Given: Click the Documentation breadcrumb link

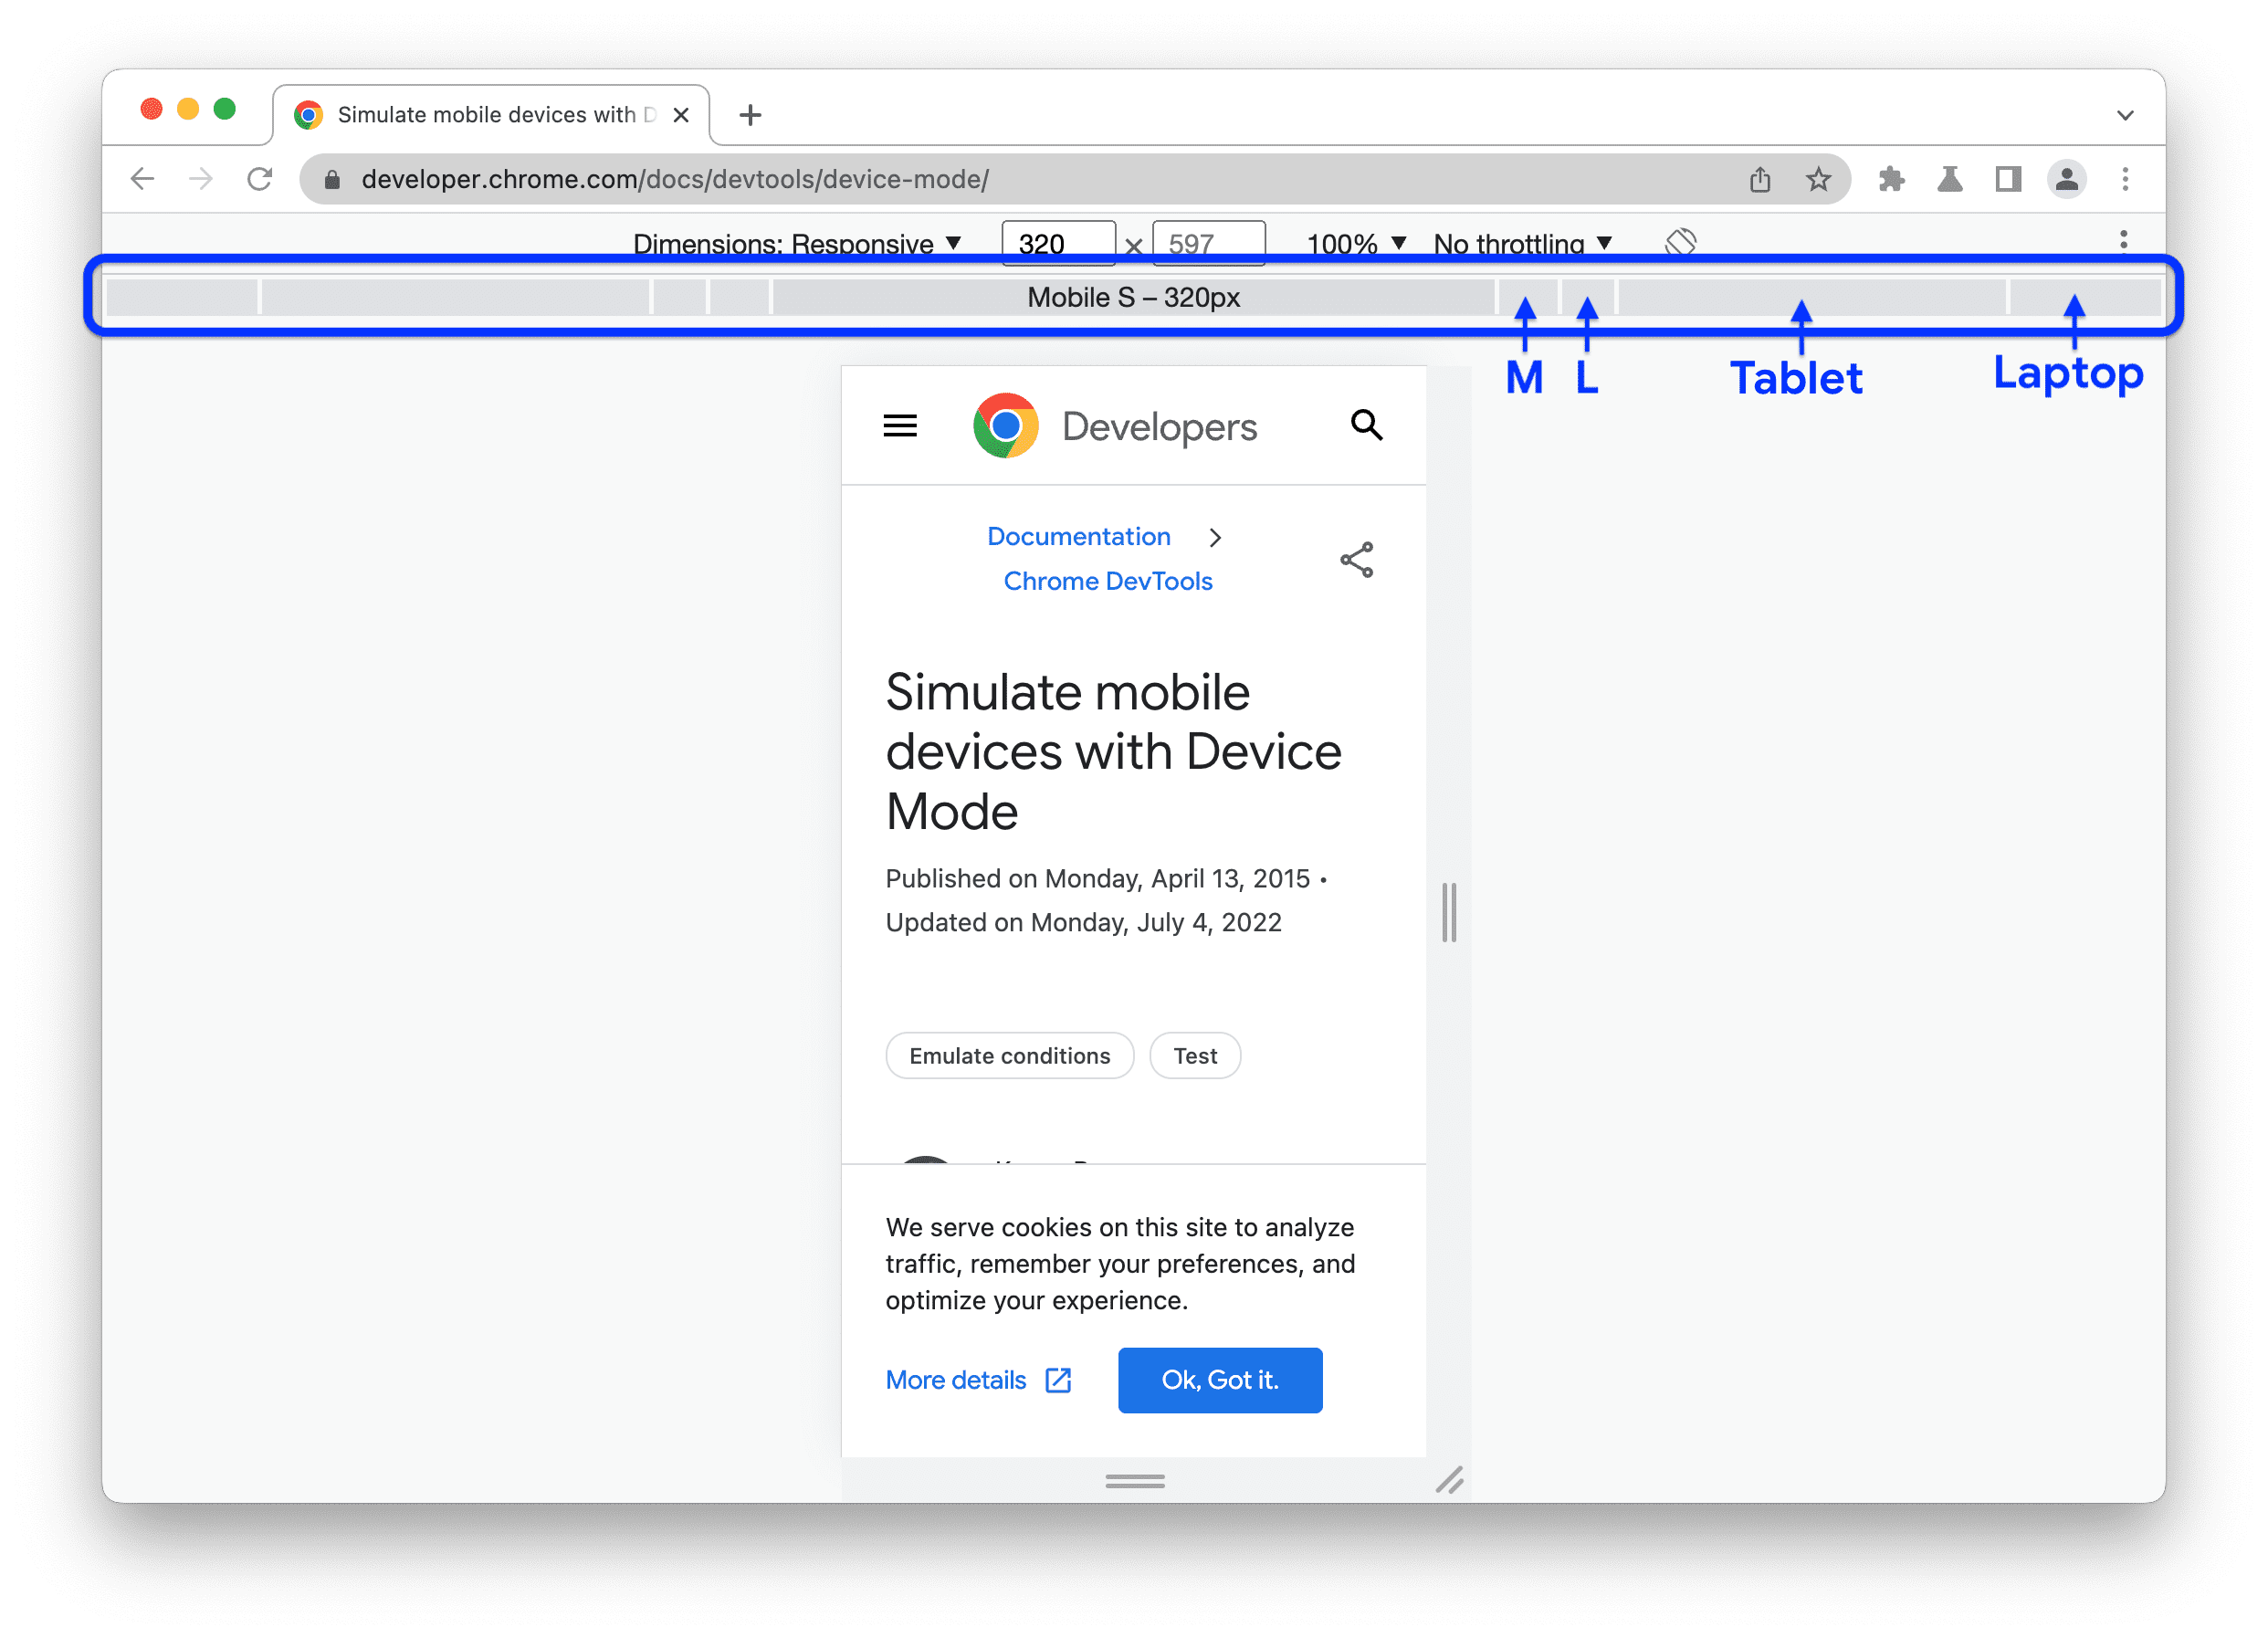Looking at the screenshot, I should 1076,537.
